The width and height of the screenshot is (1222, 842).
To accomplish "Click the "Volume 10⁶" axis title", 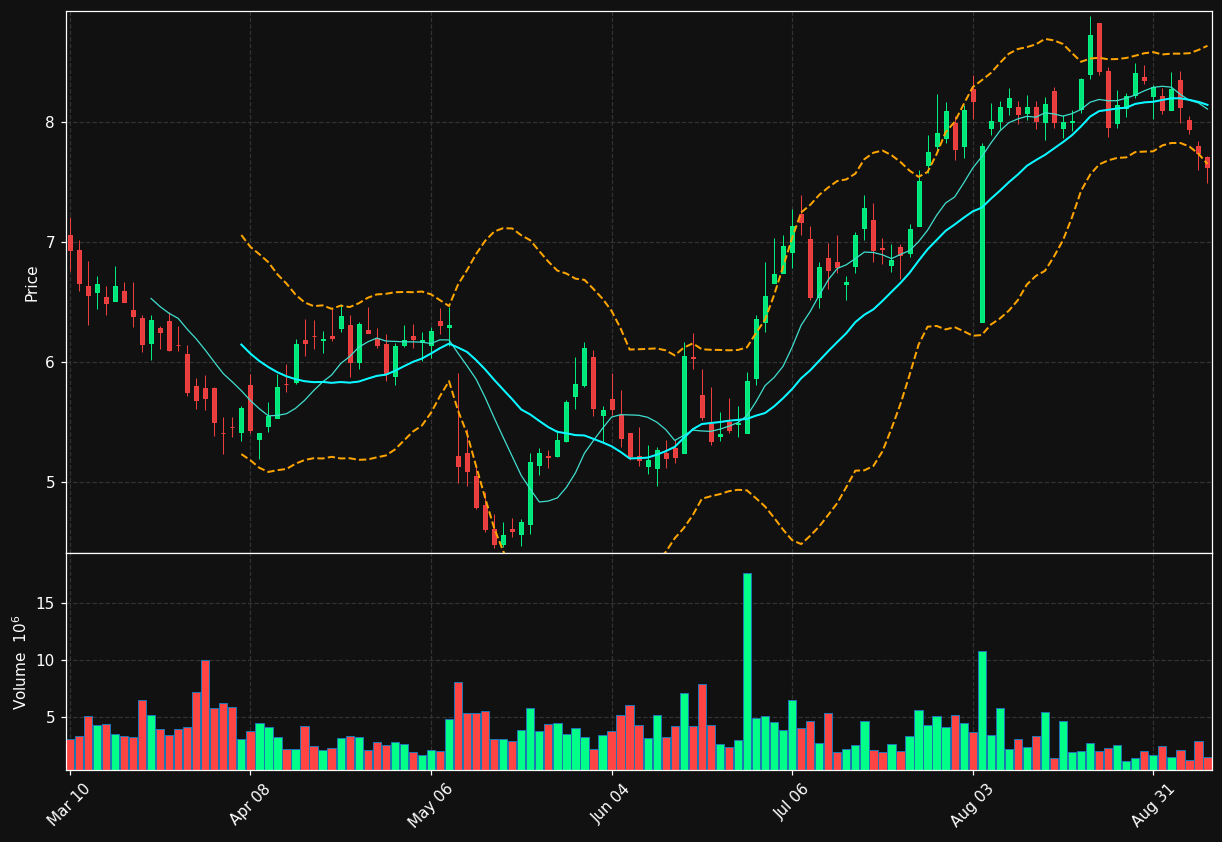I will coord(20,662).
